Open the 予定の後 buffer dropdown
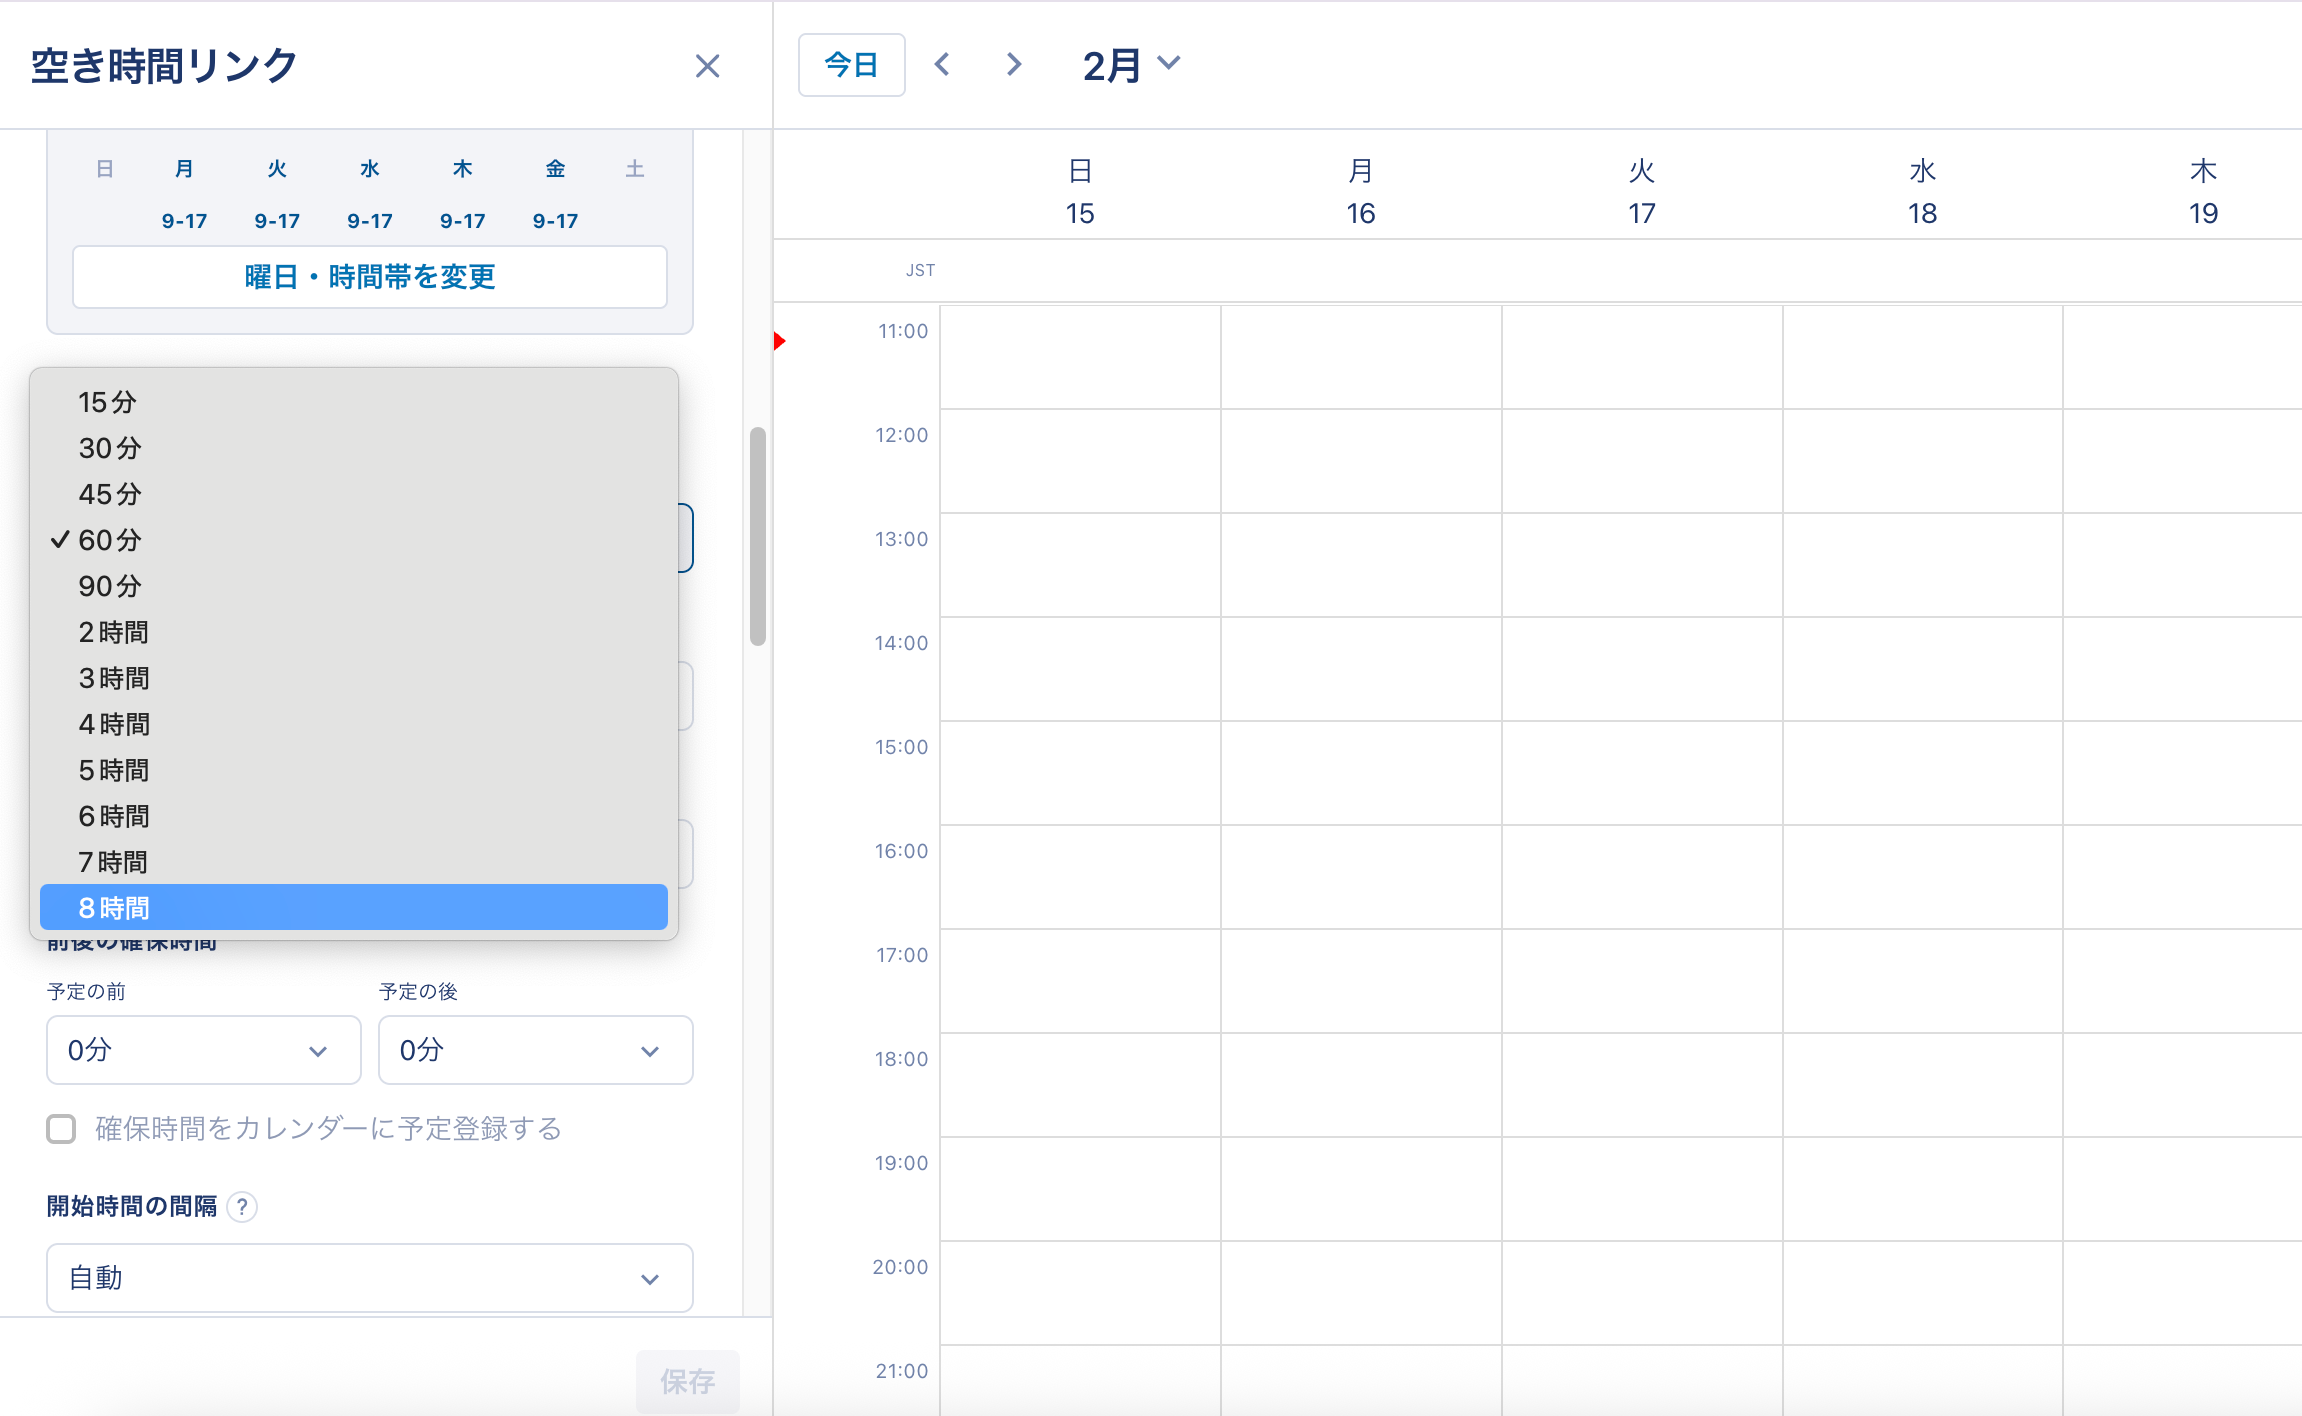The width and height of the screenshot is (2302, 1416). point(535,1050)
